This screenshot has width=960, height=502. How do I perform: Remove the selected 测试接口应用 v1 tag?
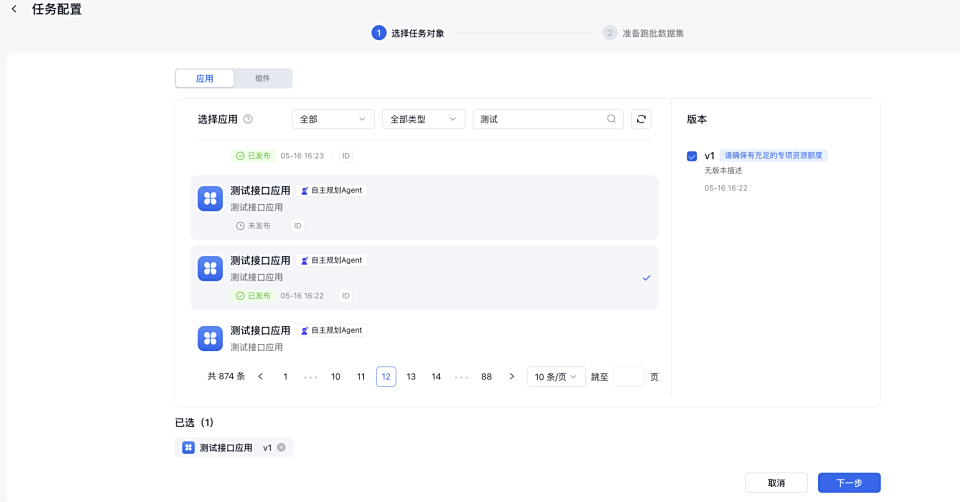(x=281, y=447)
